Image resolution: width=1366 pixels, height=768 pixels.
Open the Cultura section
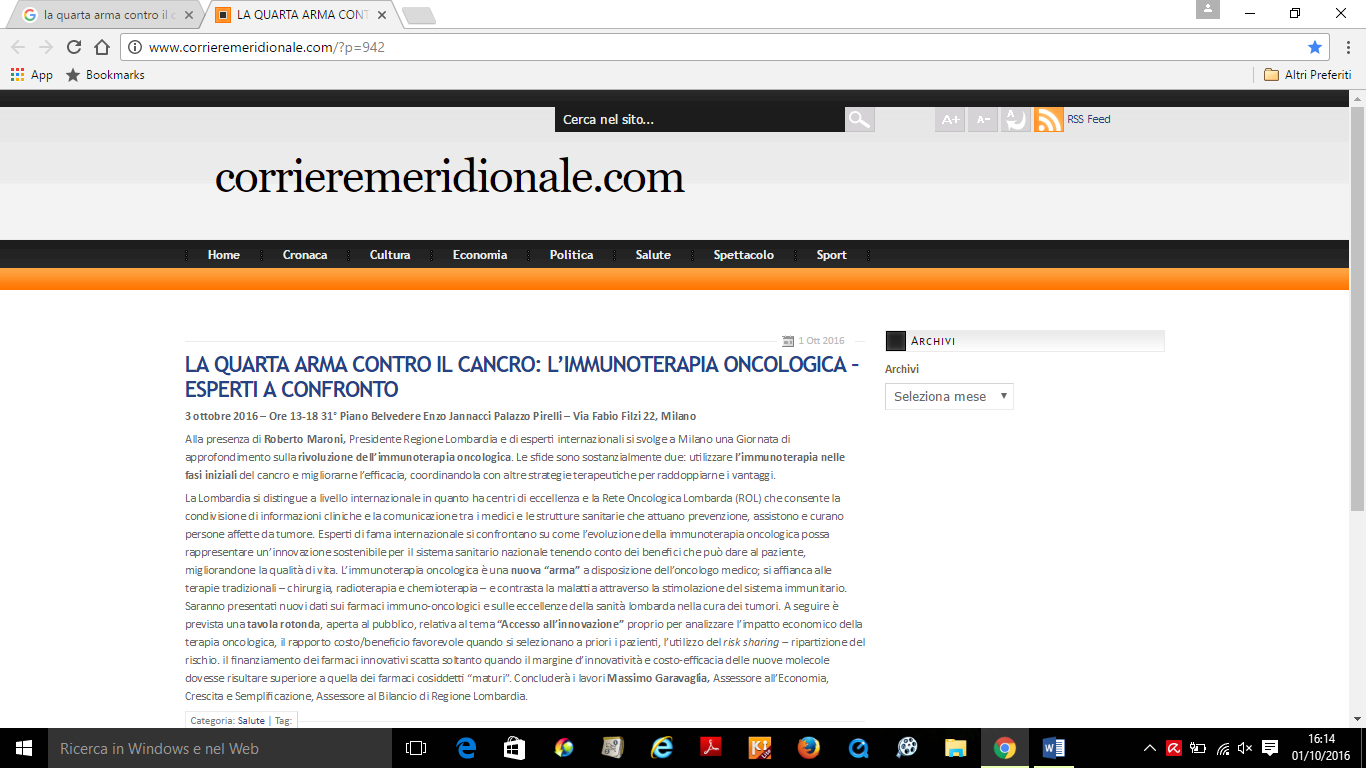pos(390,255)
